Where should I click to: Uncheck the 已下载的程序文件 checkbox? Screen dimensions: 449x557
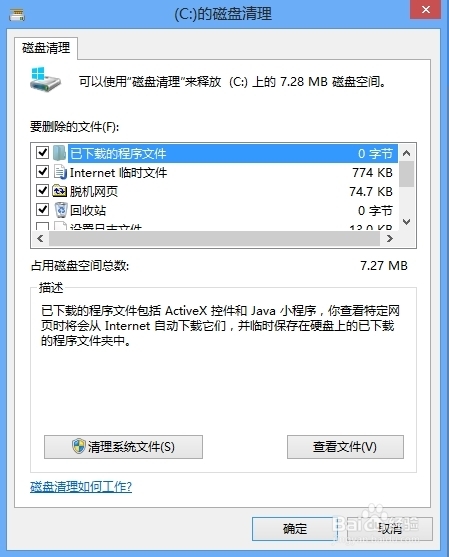coord(43,153)
